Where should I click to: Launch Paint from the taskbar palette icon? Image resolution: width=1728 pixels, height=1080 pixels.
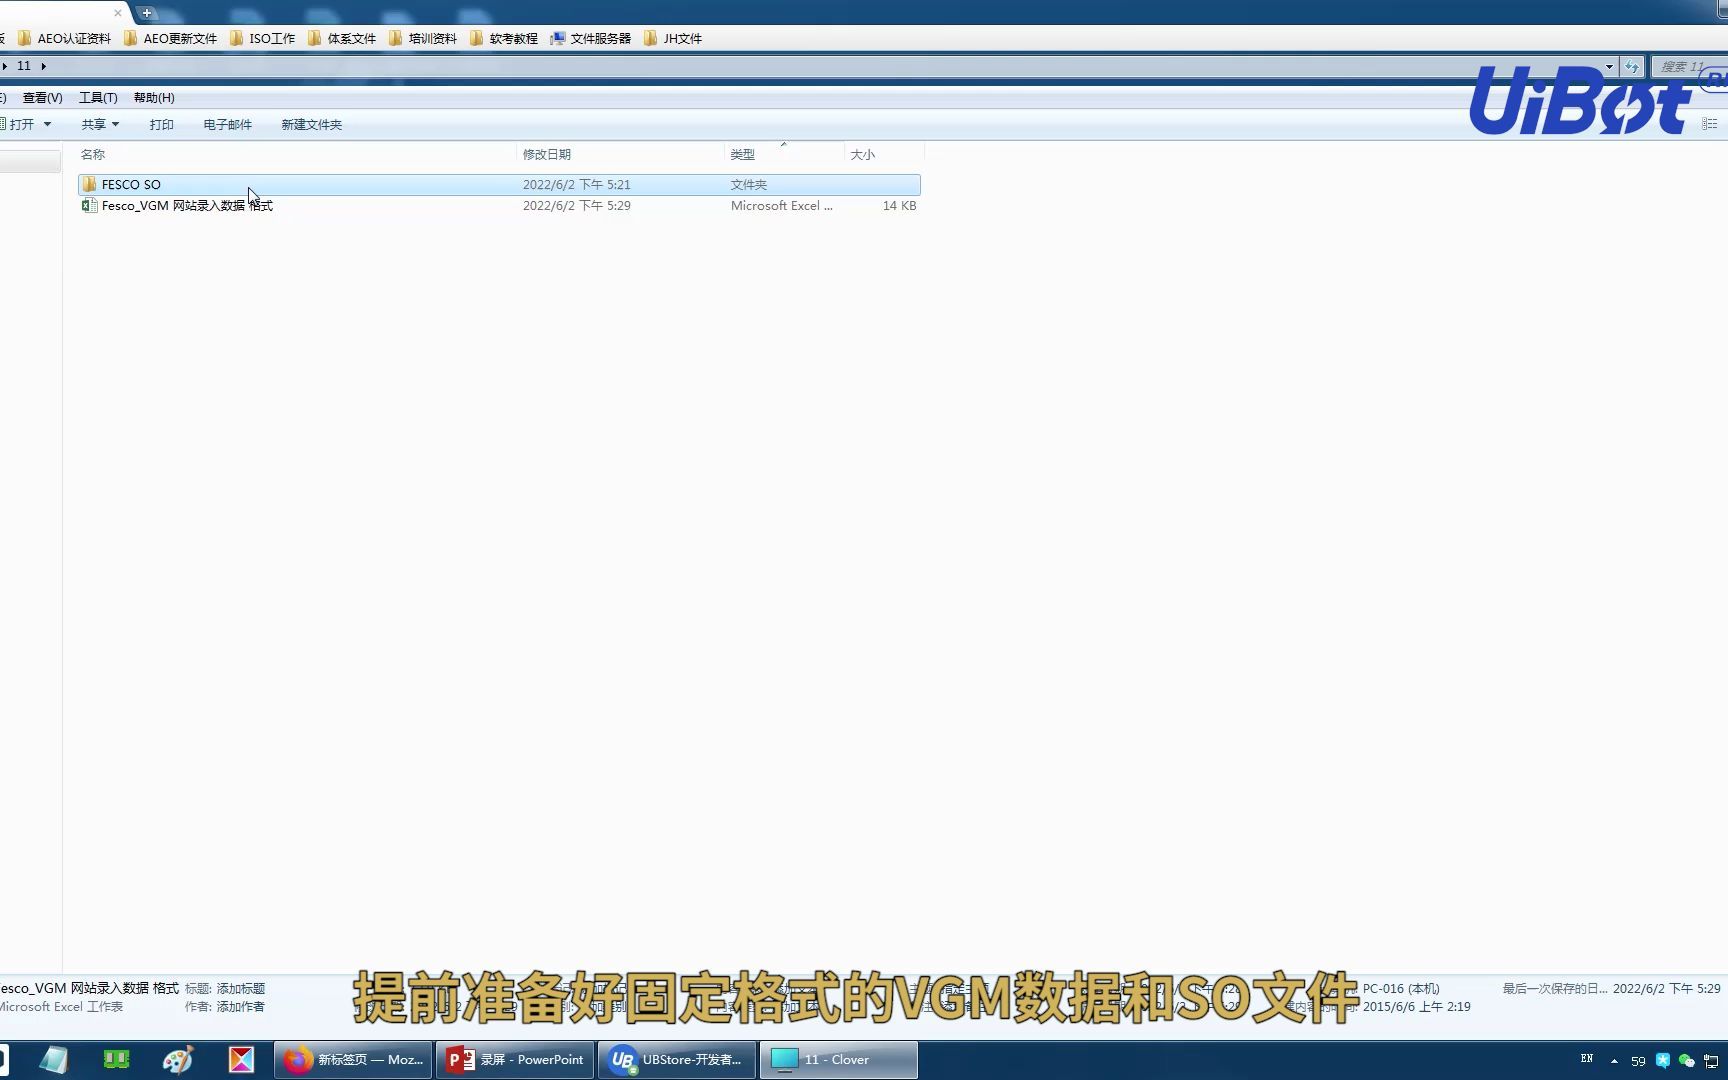178,1060
